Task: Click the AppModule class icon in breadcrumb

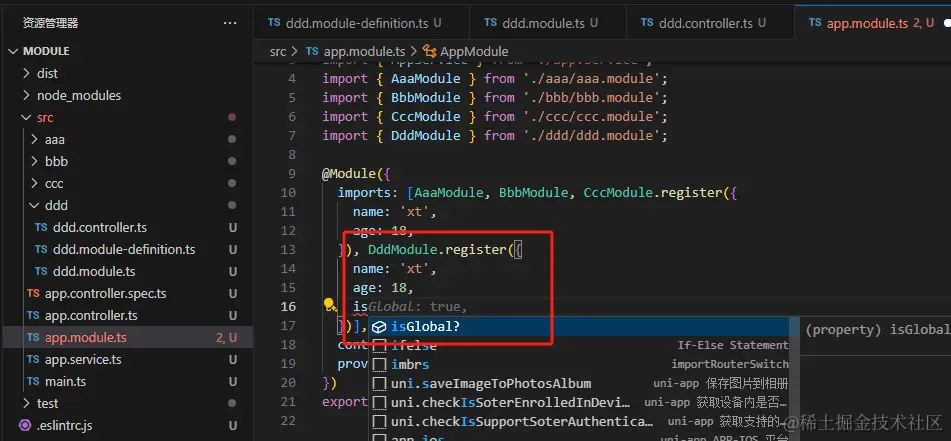Action: tap(429, 52)
